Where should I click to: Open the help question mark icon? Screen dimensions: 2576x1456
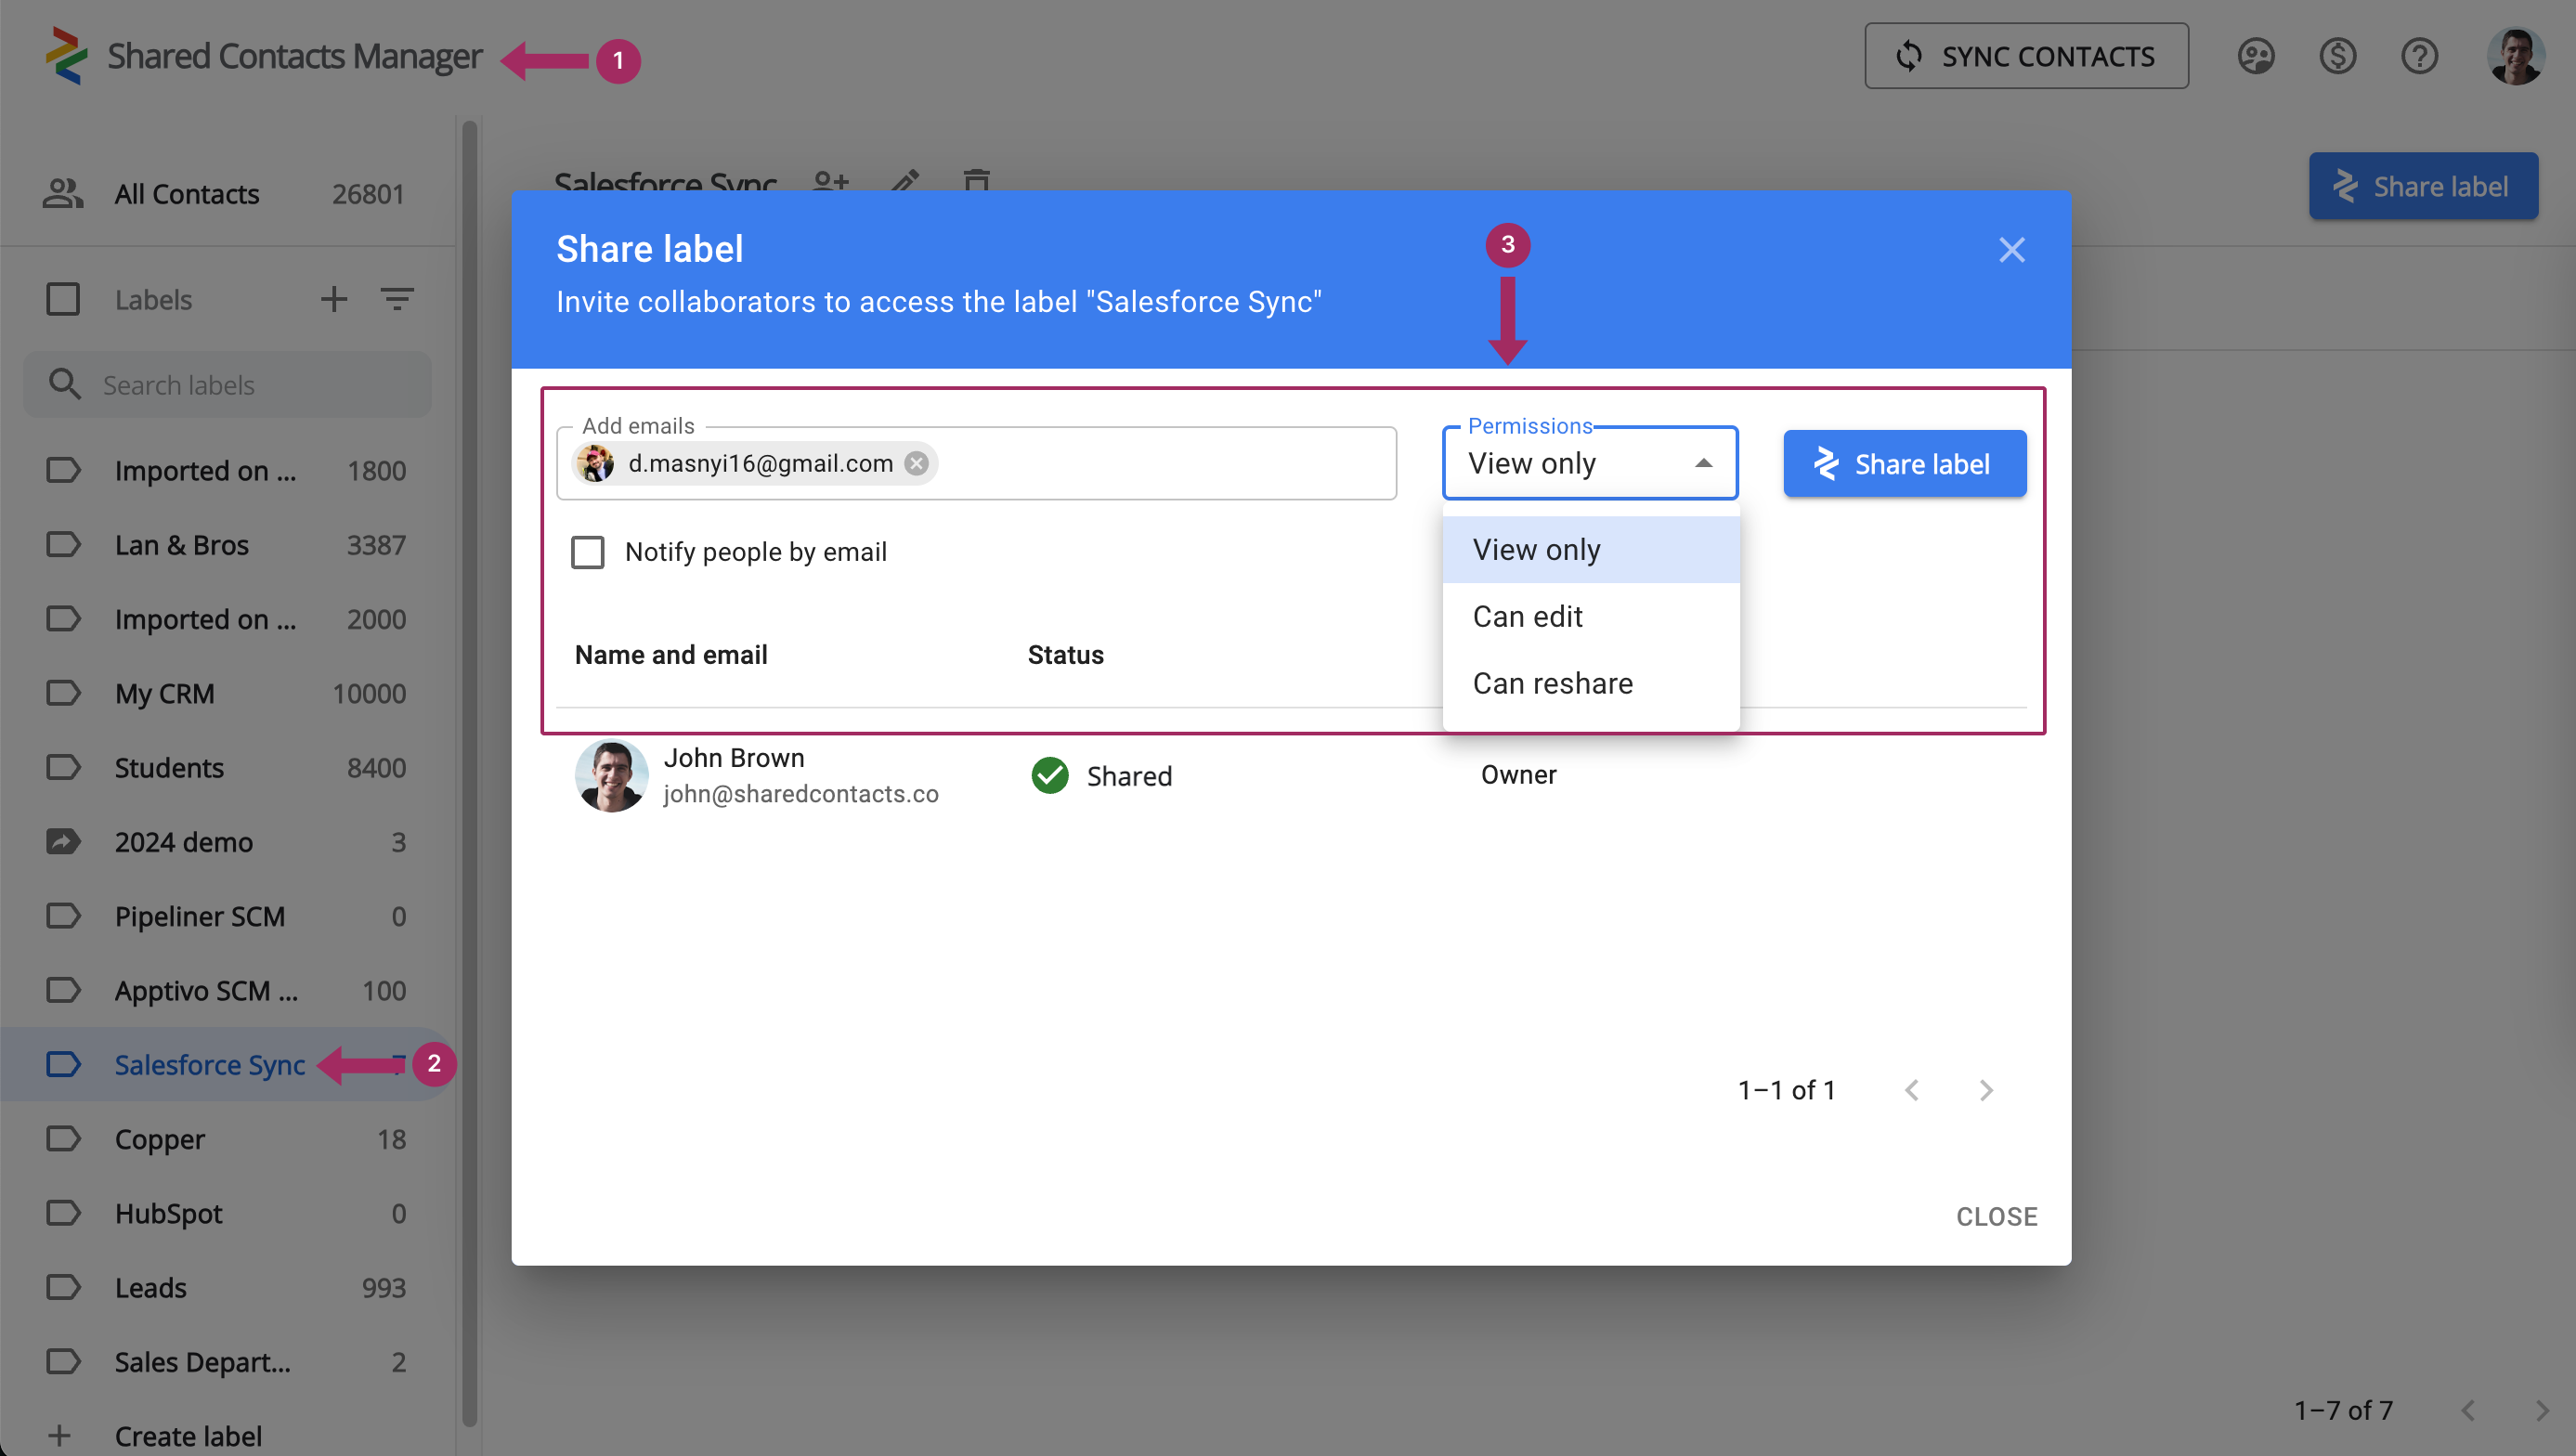tap(2420, 56)
